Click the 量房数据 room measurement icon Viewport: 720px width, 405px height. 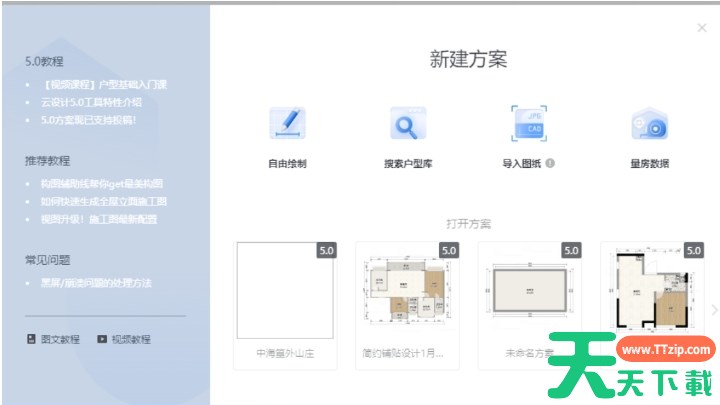[x=649, y=126]
